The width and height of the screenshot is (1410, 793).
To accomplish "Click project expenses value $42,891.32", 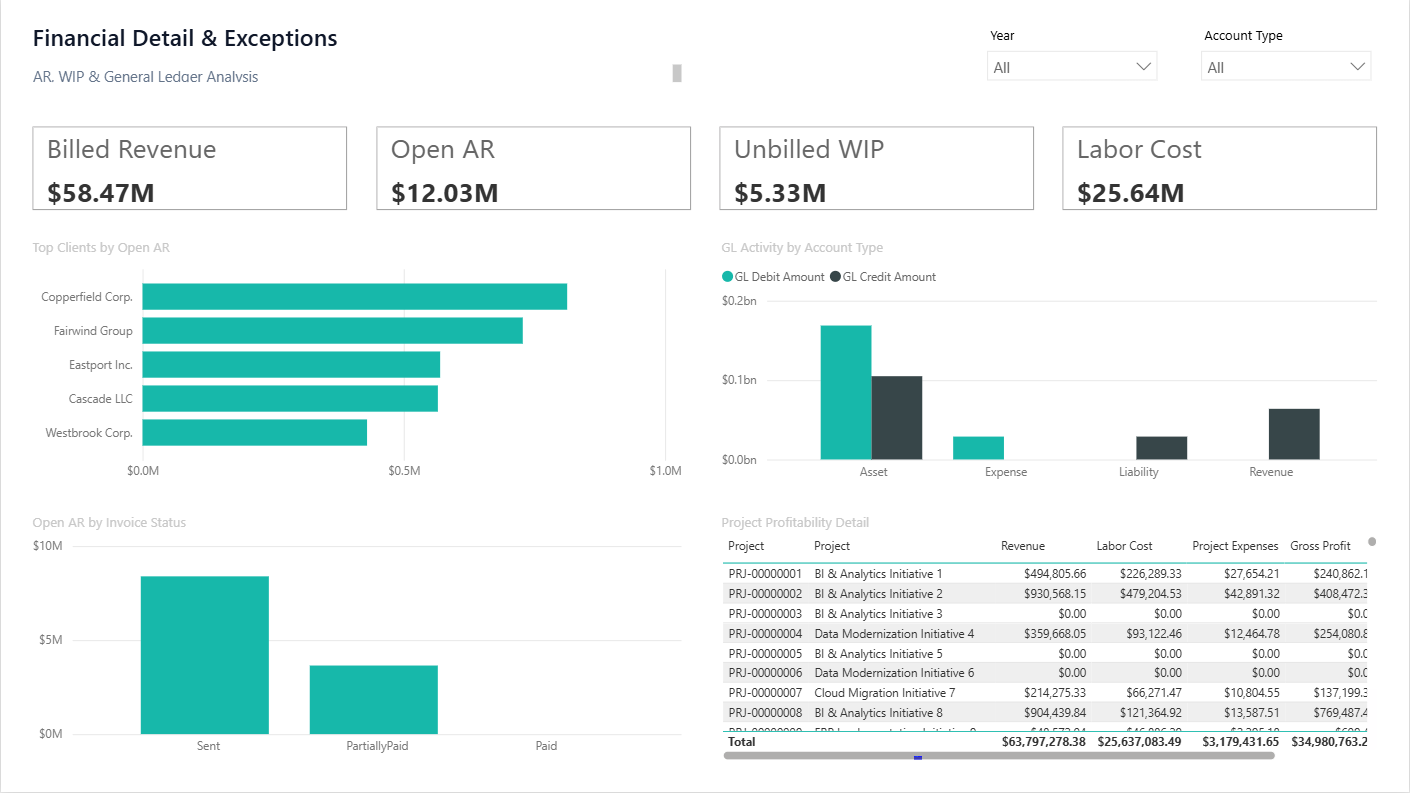I will click(x=1251, y=594).
